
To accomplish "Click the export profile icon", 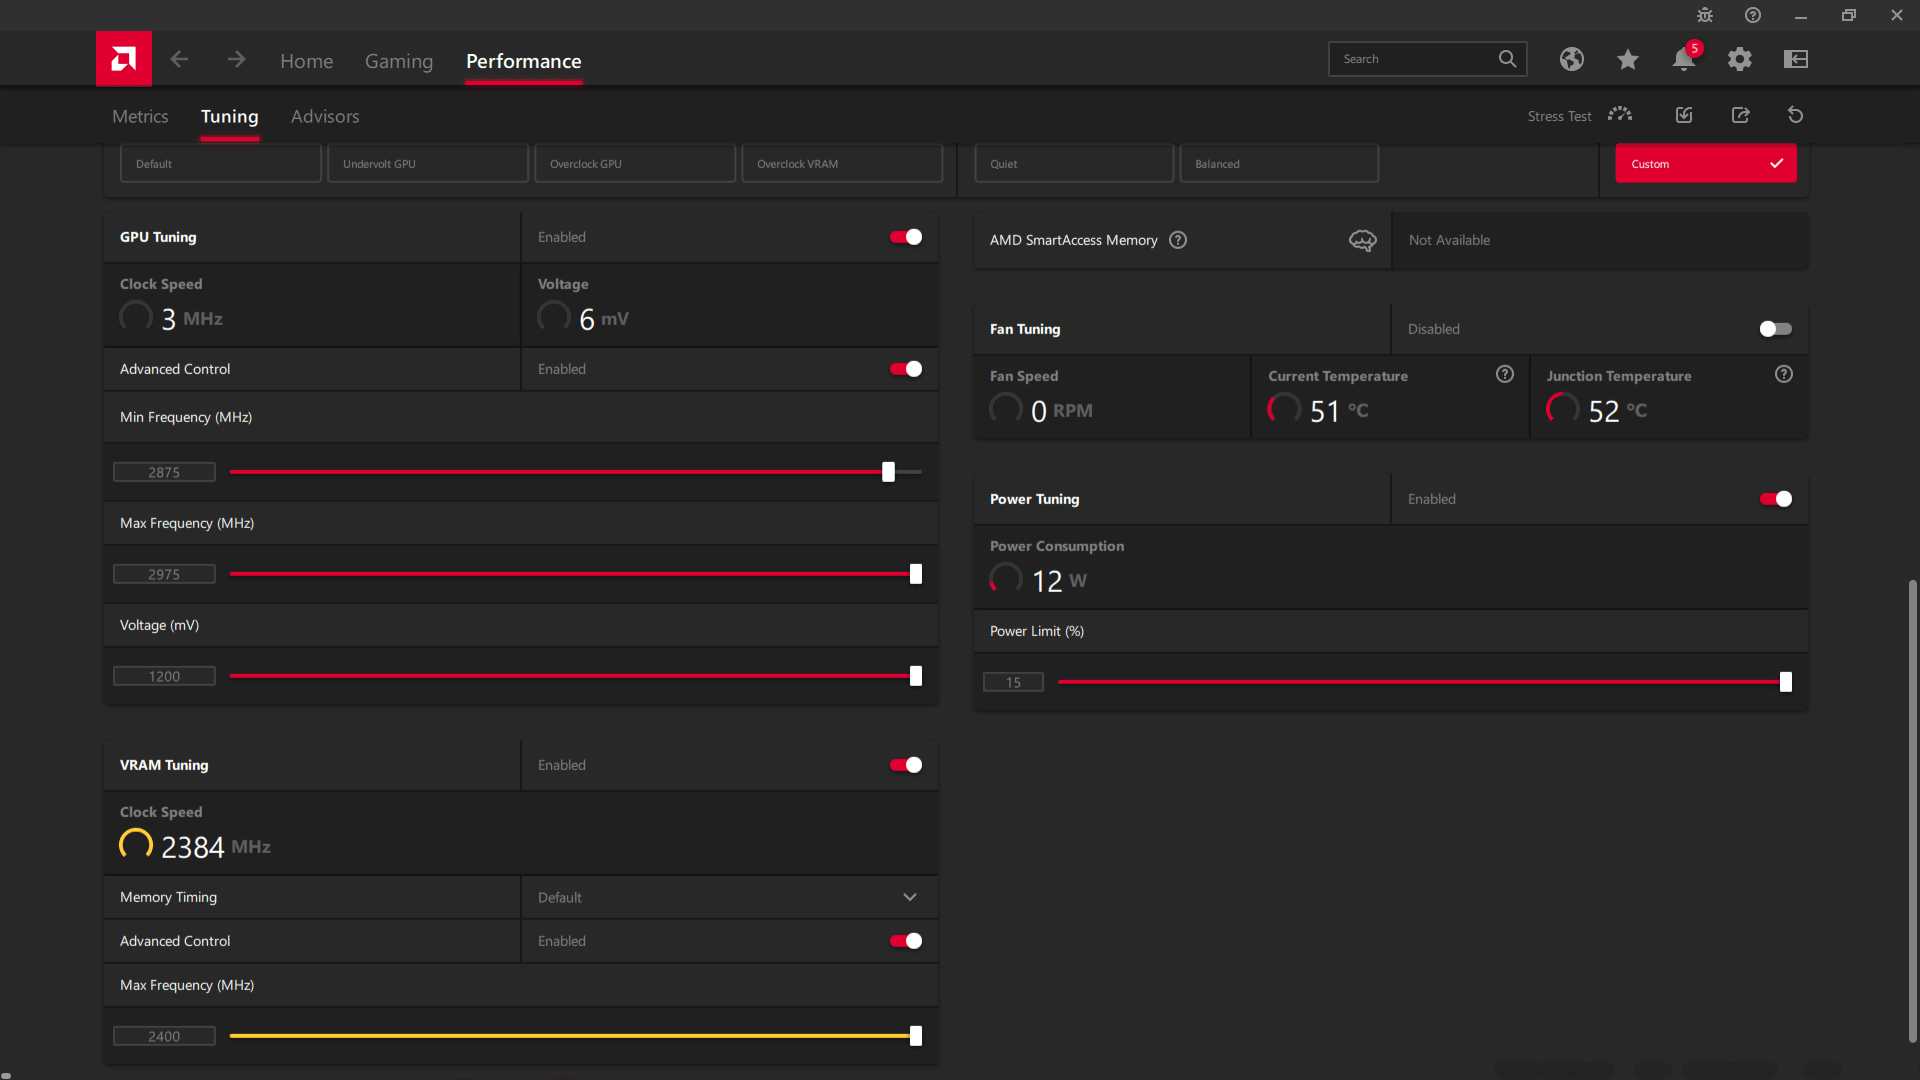I will pyautogui.click(x=1741, y=115).
